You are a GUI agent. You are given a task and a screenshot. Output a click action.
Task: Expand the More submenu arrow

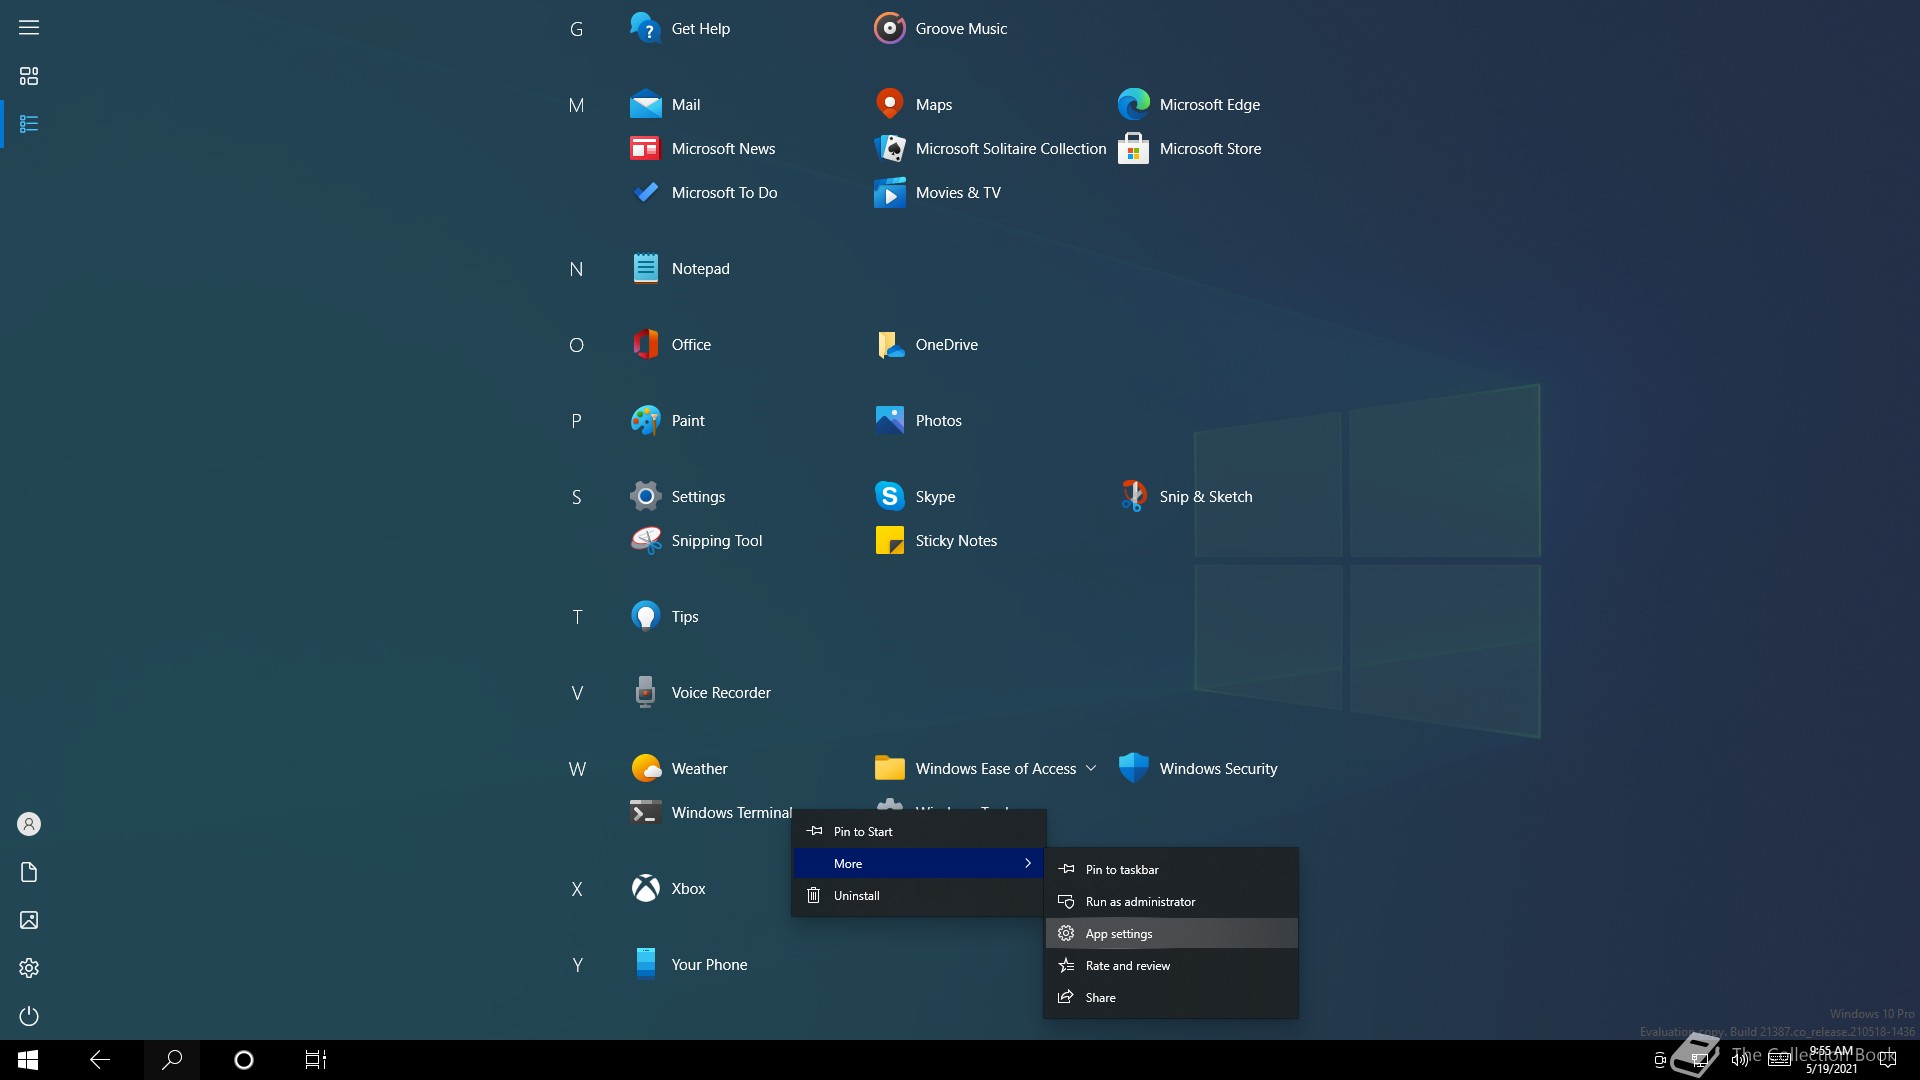[x=1027, y=863]
